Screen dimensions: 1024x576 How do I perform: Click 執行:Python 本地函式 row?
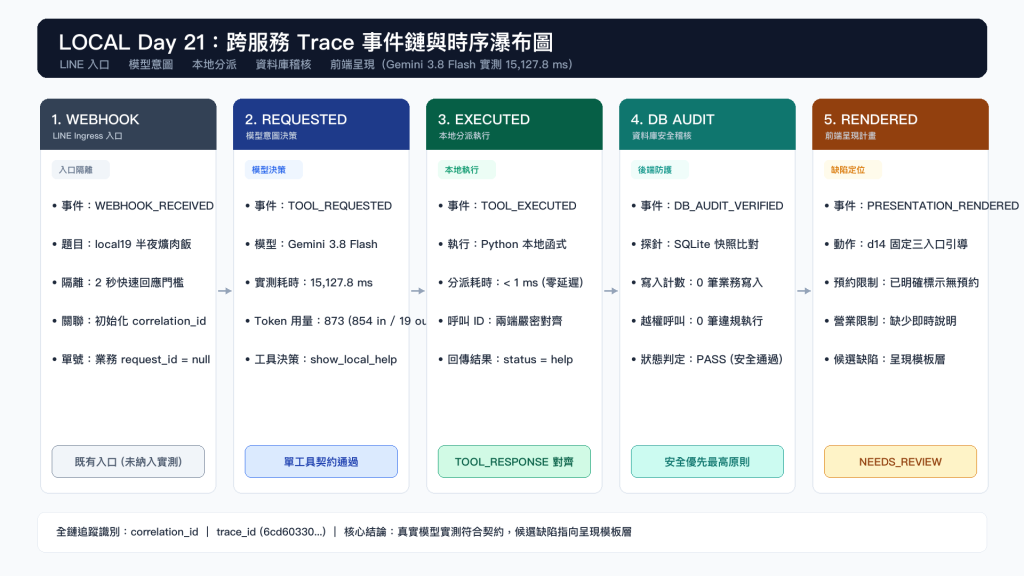pyautogui.click(x=502, y=244)
